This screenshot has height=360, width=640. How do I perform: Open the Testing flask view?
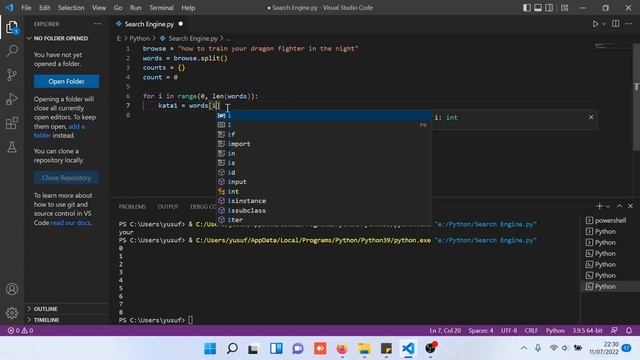12,147
